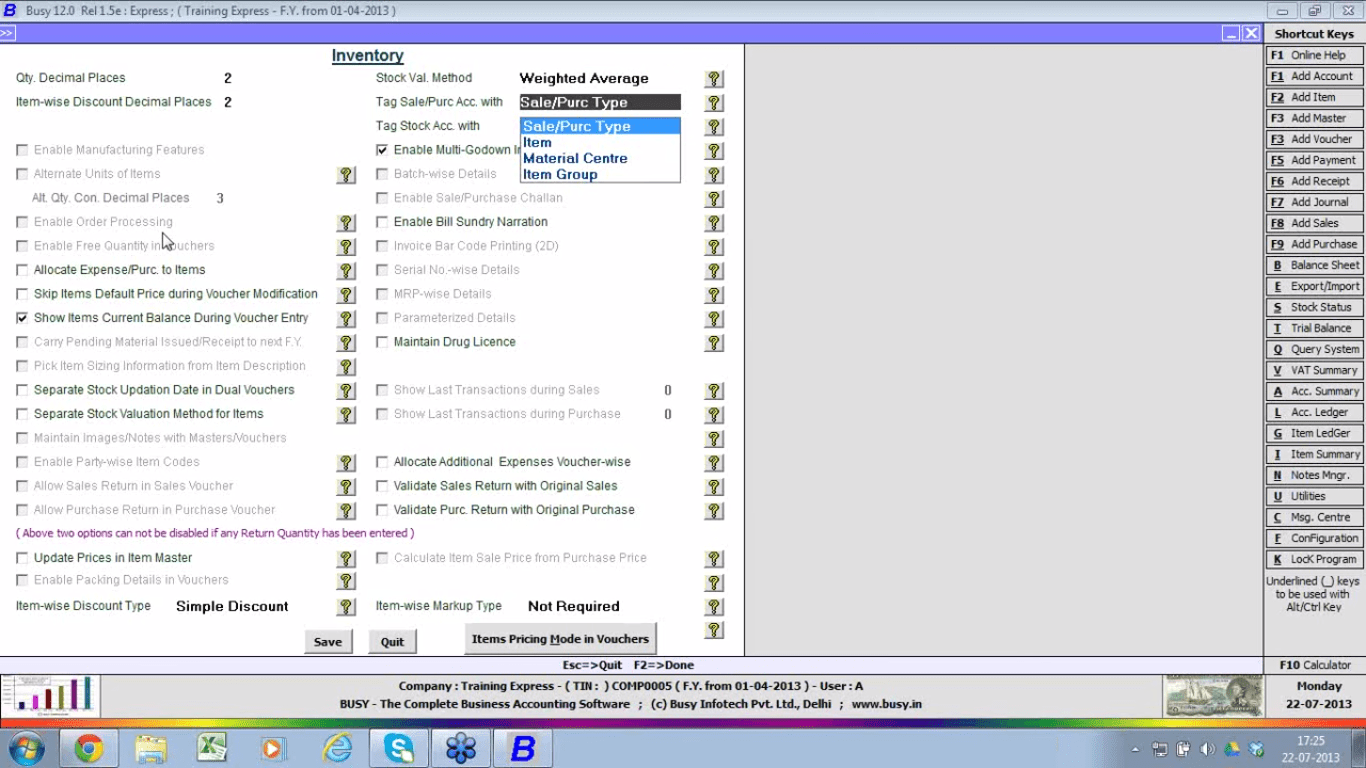Click the Quit button
Viewport: 1366px width, 768px height.
click(x=392, y=642)
